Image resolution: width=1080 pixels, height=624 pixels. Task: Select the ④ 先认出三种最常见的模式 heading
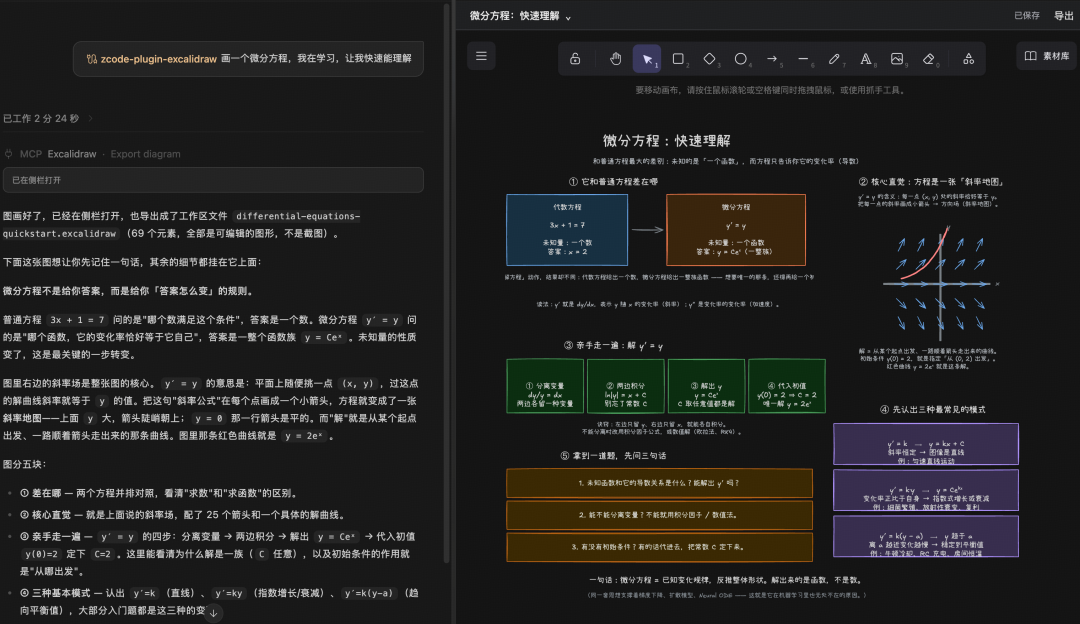point(933,410)
